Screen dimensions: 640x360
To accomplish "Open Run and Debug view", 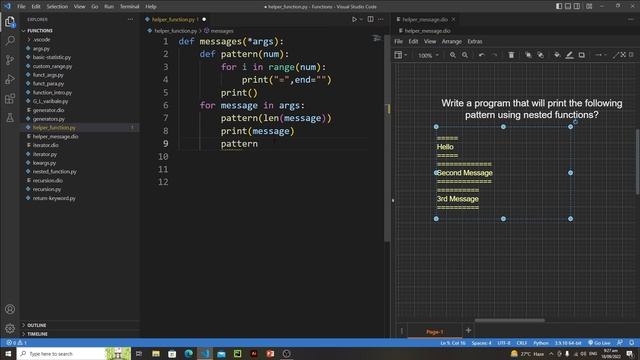I will coord(10,79).
